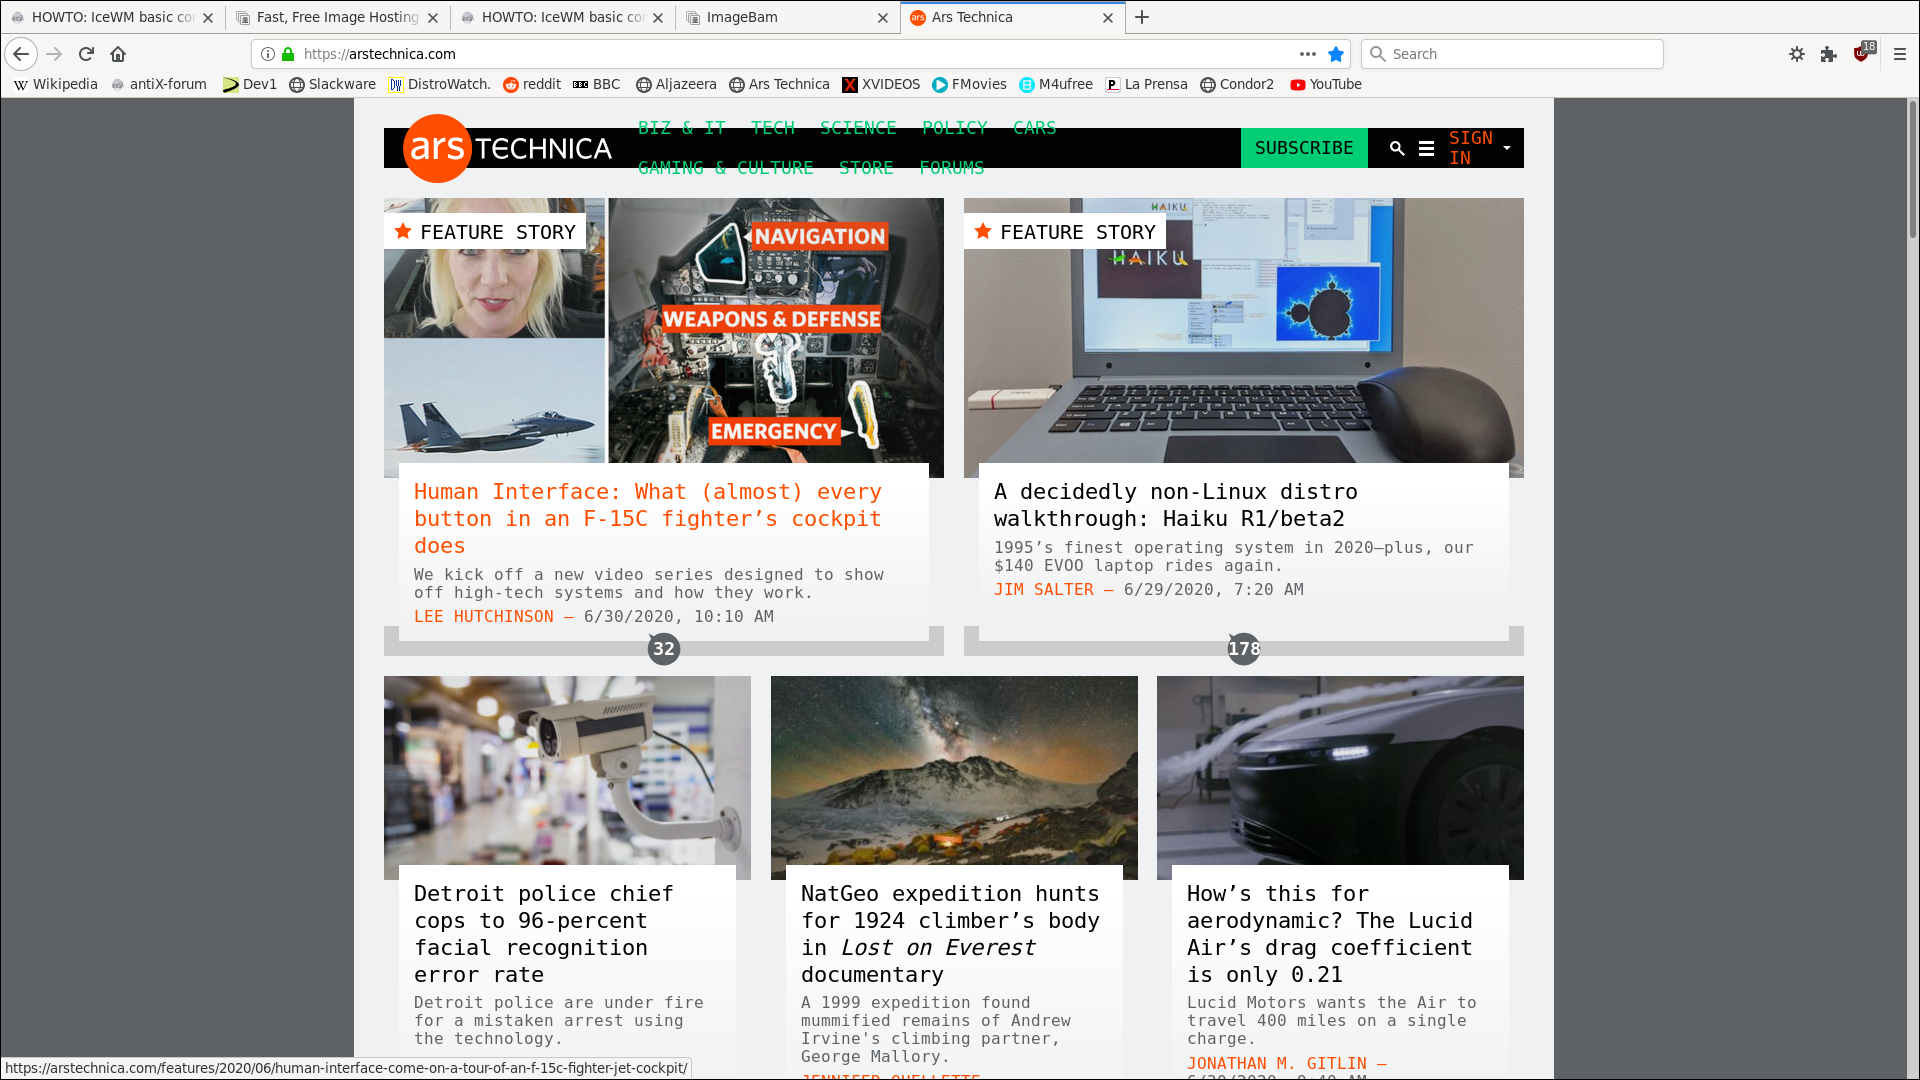Open the YouTube bookmark
Image resolution: width=1920 pixels, height=1080 pixels.
[1326, 84]
